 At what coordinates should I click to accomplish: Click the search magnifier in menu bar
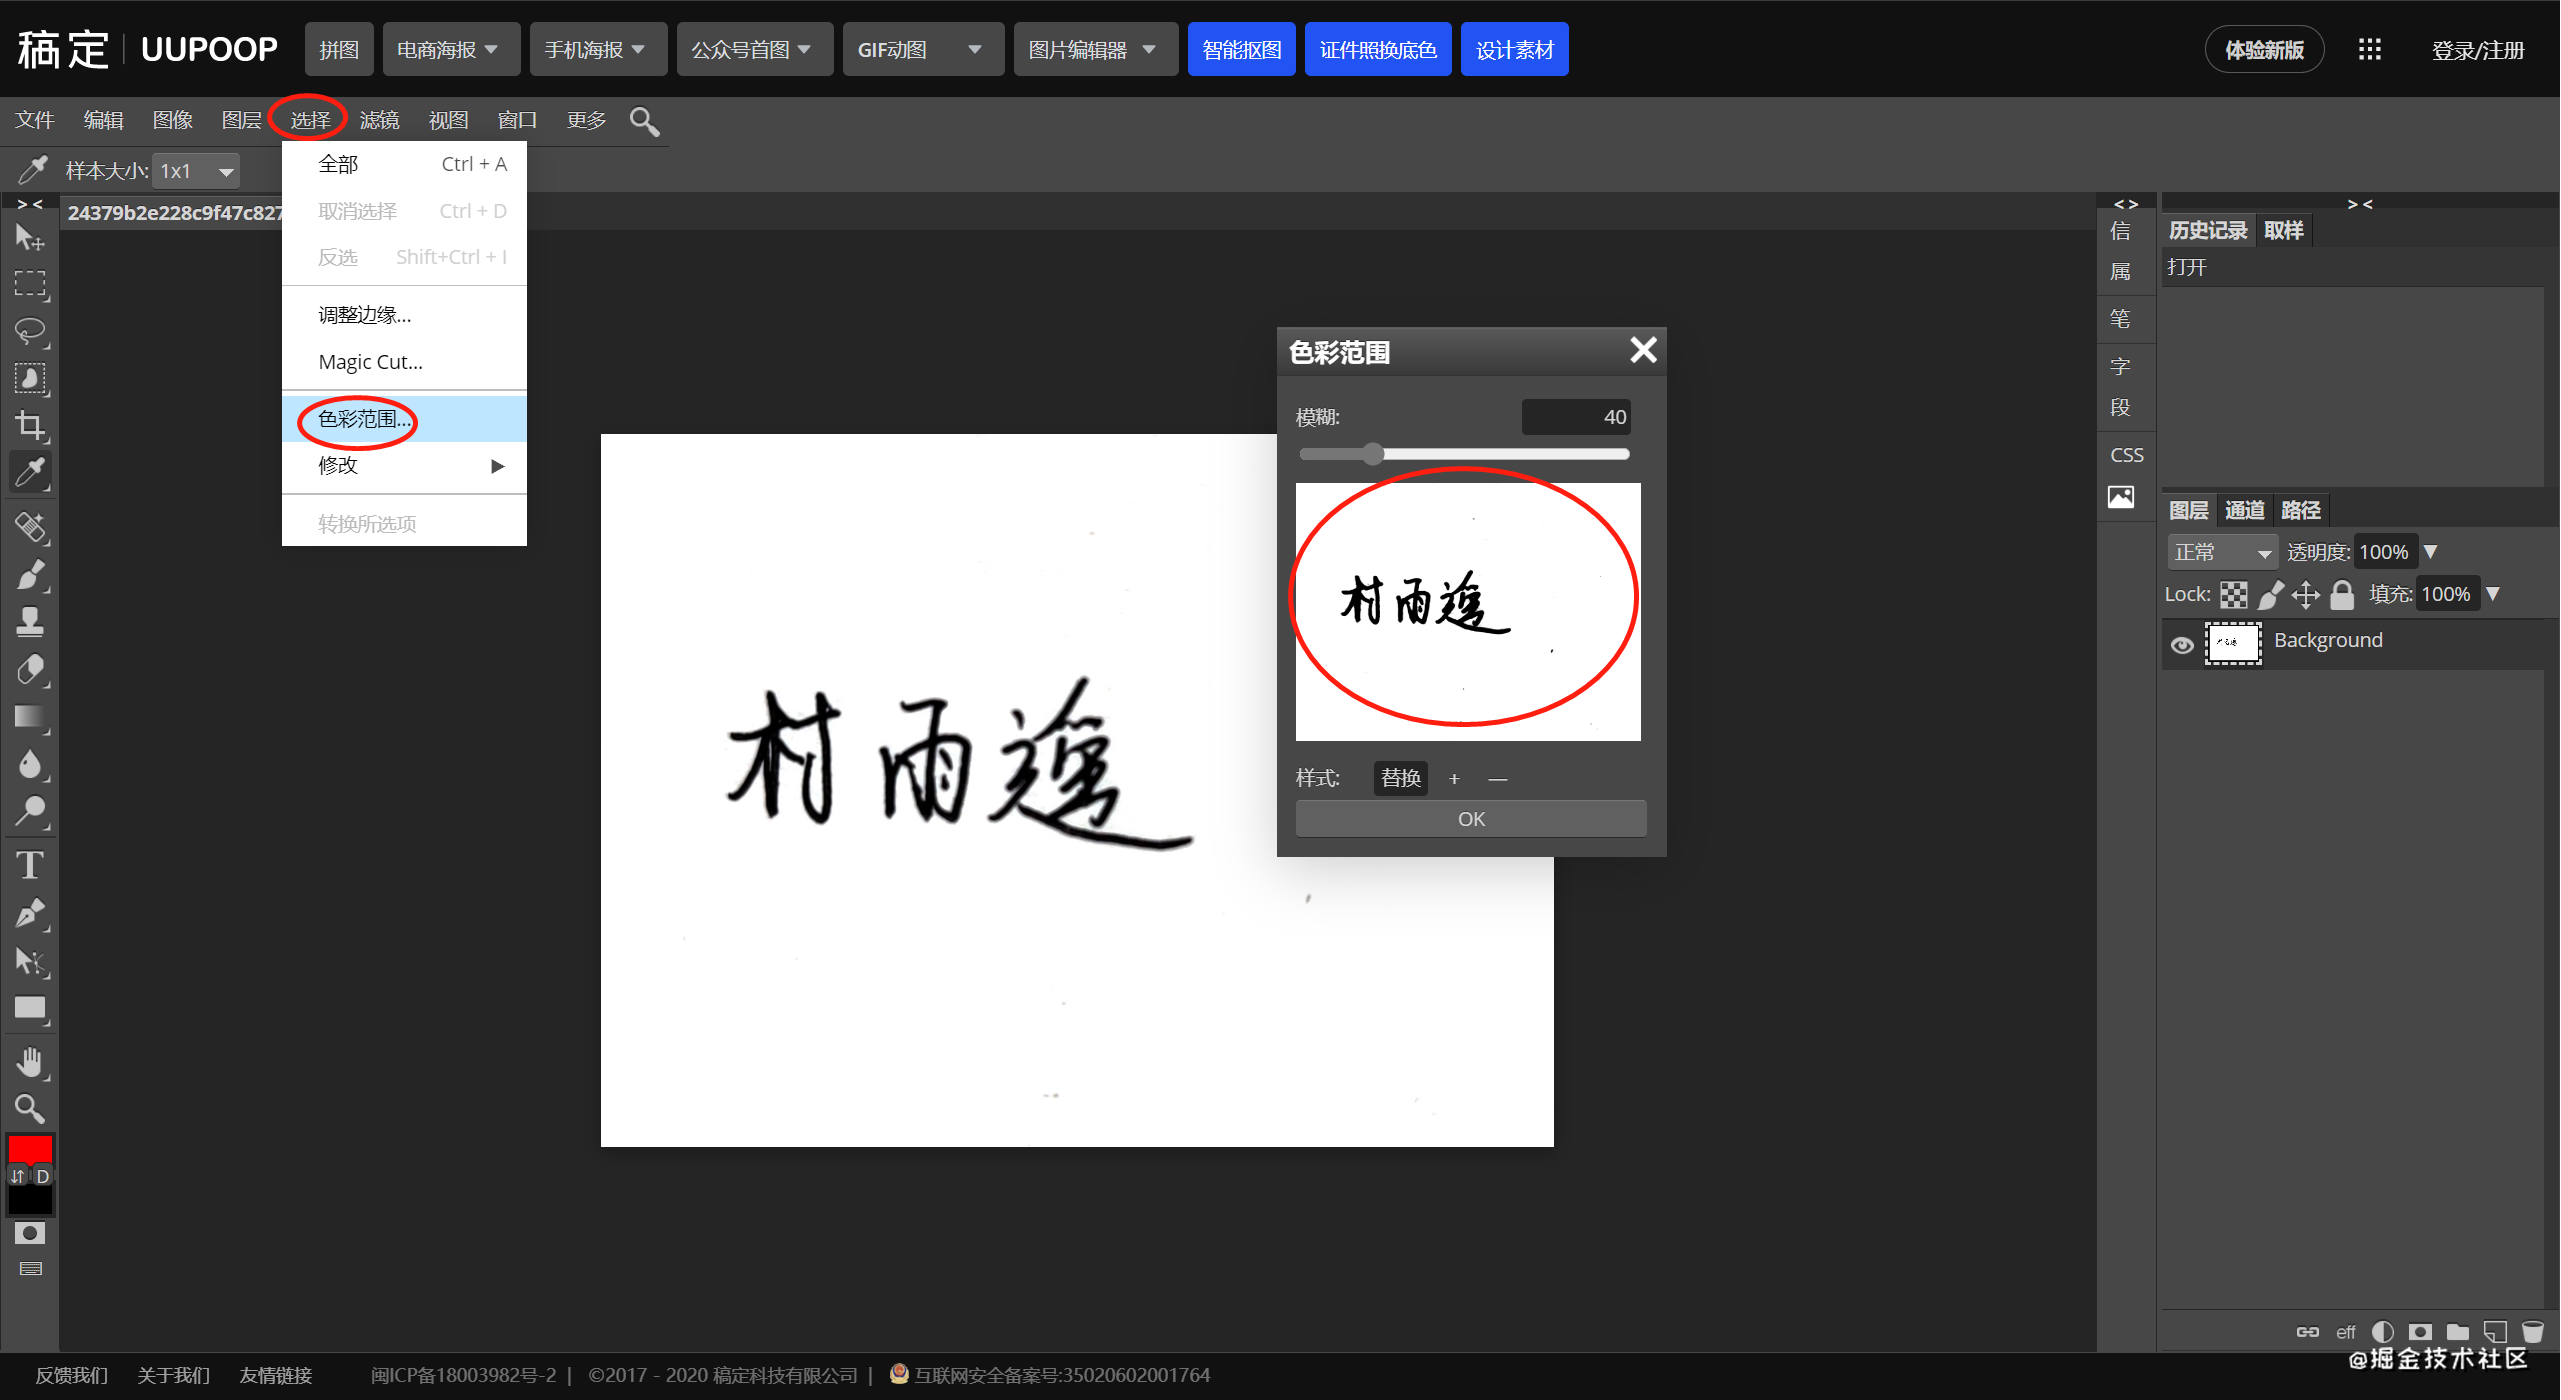[644, 121]
